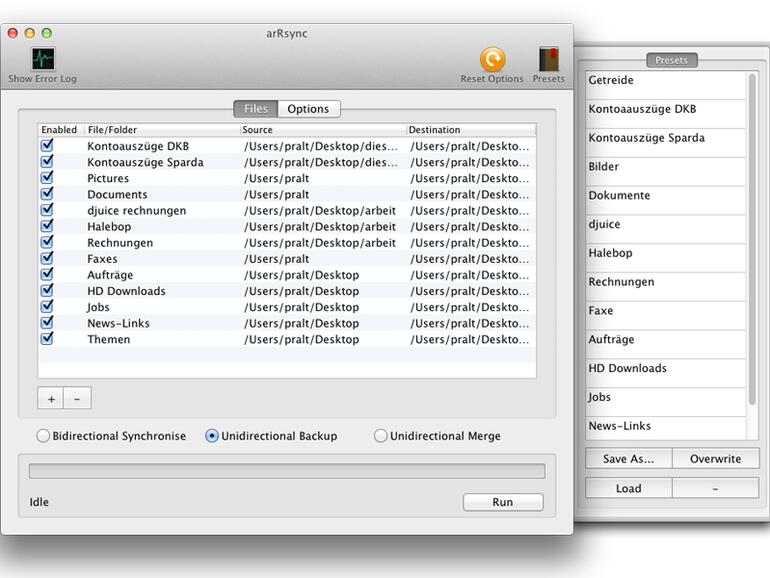Select the News-Links preset in drawer
This screenshot has height=578, width=770.
coord(665,426)
